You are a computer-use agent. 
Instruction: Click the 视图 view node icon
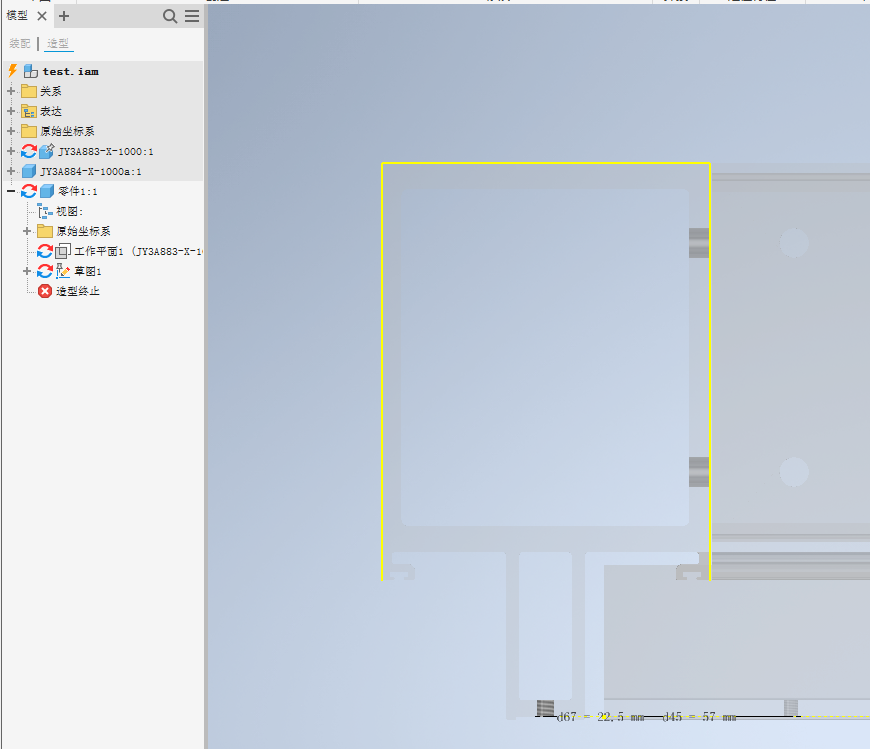(x=44, y=211)
